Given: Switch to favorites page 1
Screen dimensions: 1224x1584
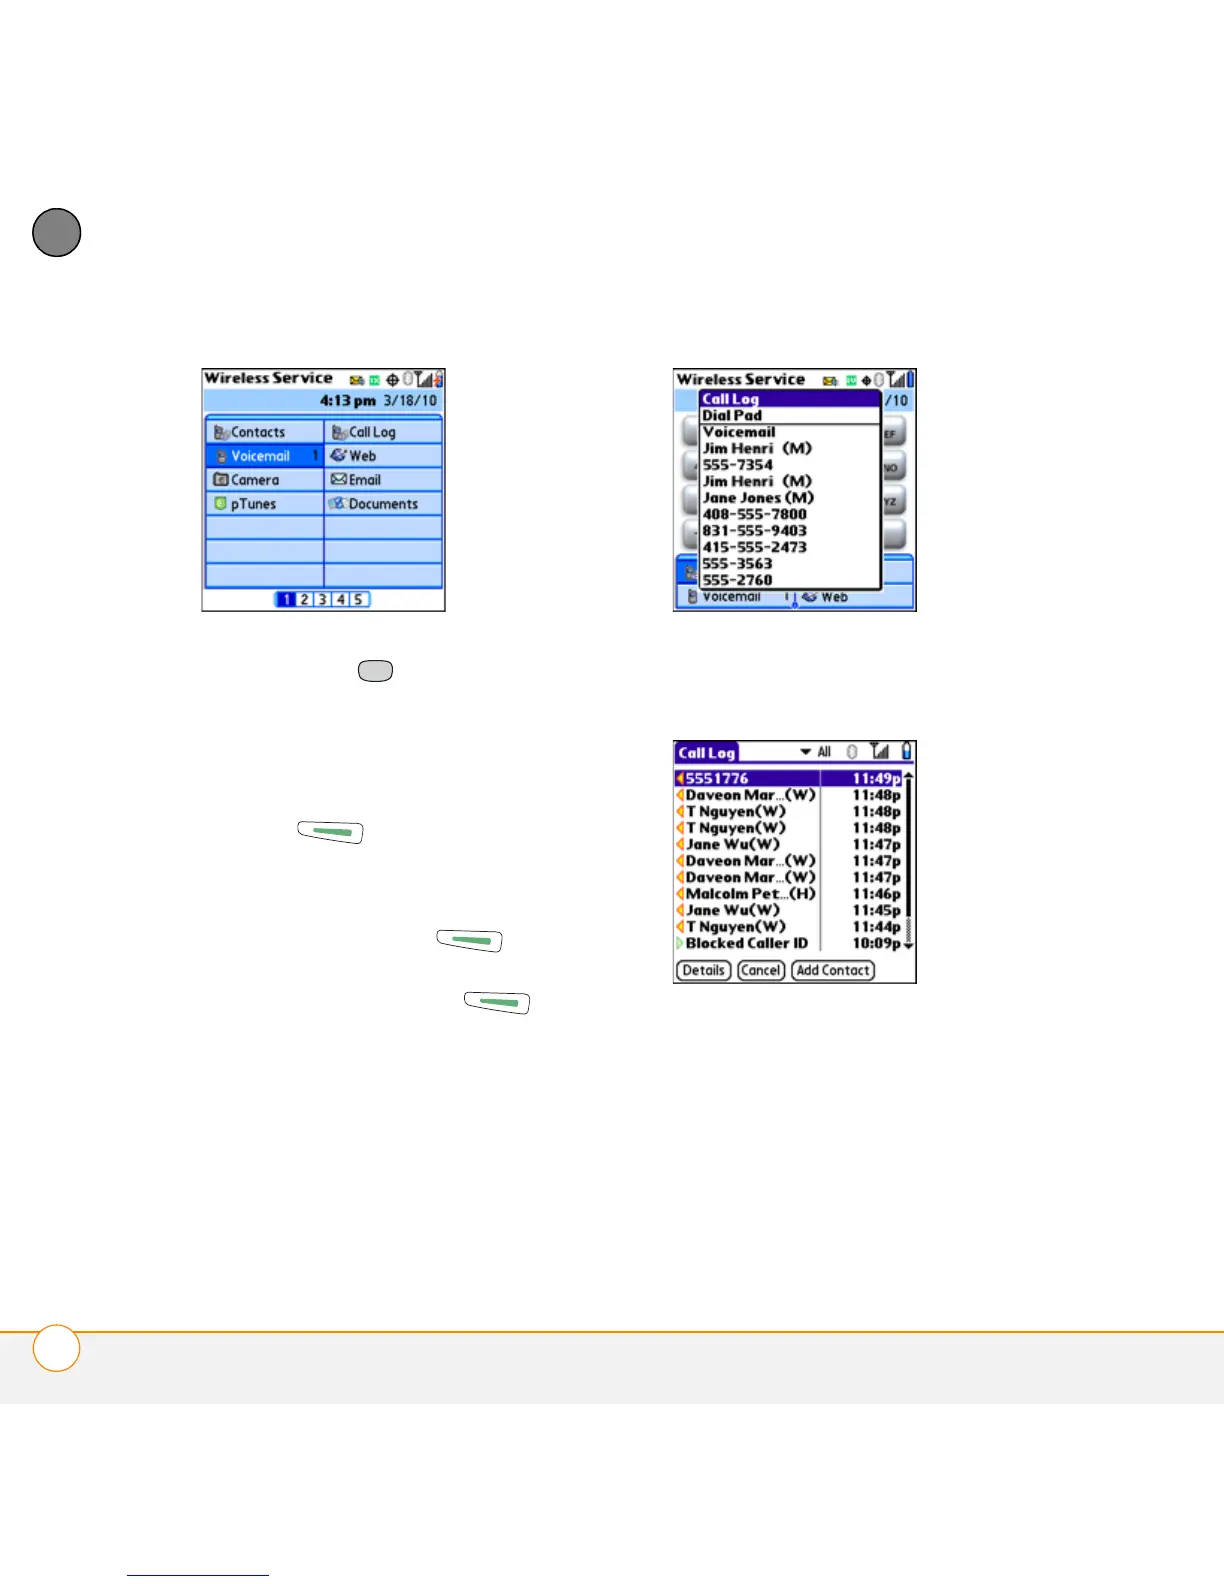Looking at the screenshot, I should coord(286,599).
